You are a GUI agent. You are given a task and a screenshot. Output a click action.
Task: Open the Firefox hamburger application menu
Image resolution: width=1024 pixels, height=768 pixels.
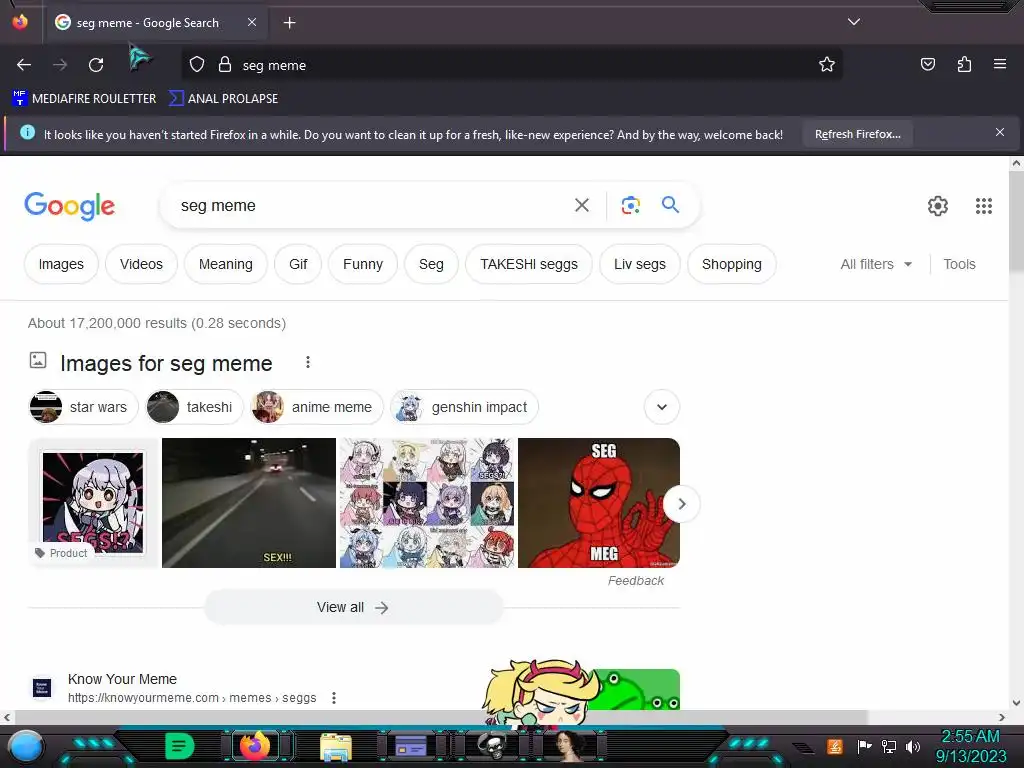coord(1000,64)
